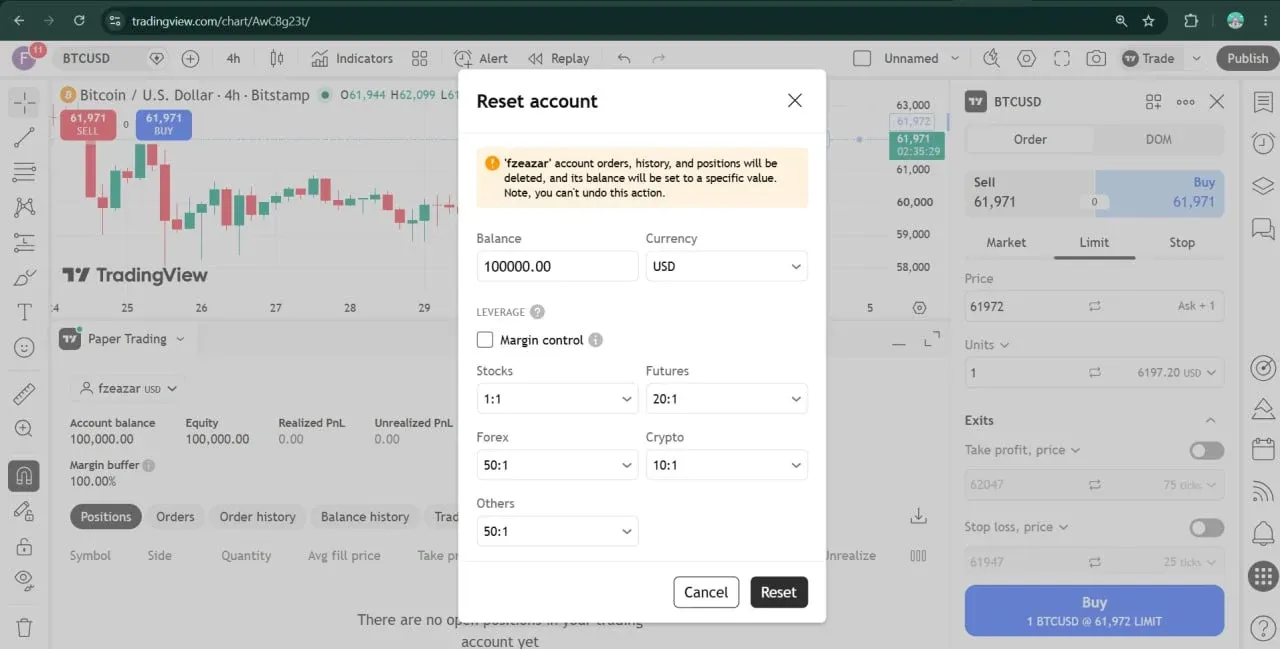The image size is (1280, 649).
Task: Take a chart snapshot with camera icon
Action: click(1097, 58)
